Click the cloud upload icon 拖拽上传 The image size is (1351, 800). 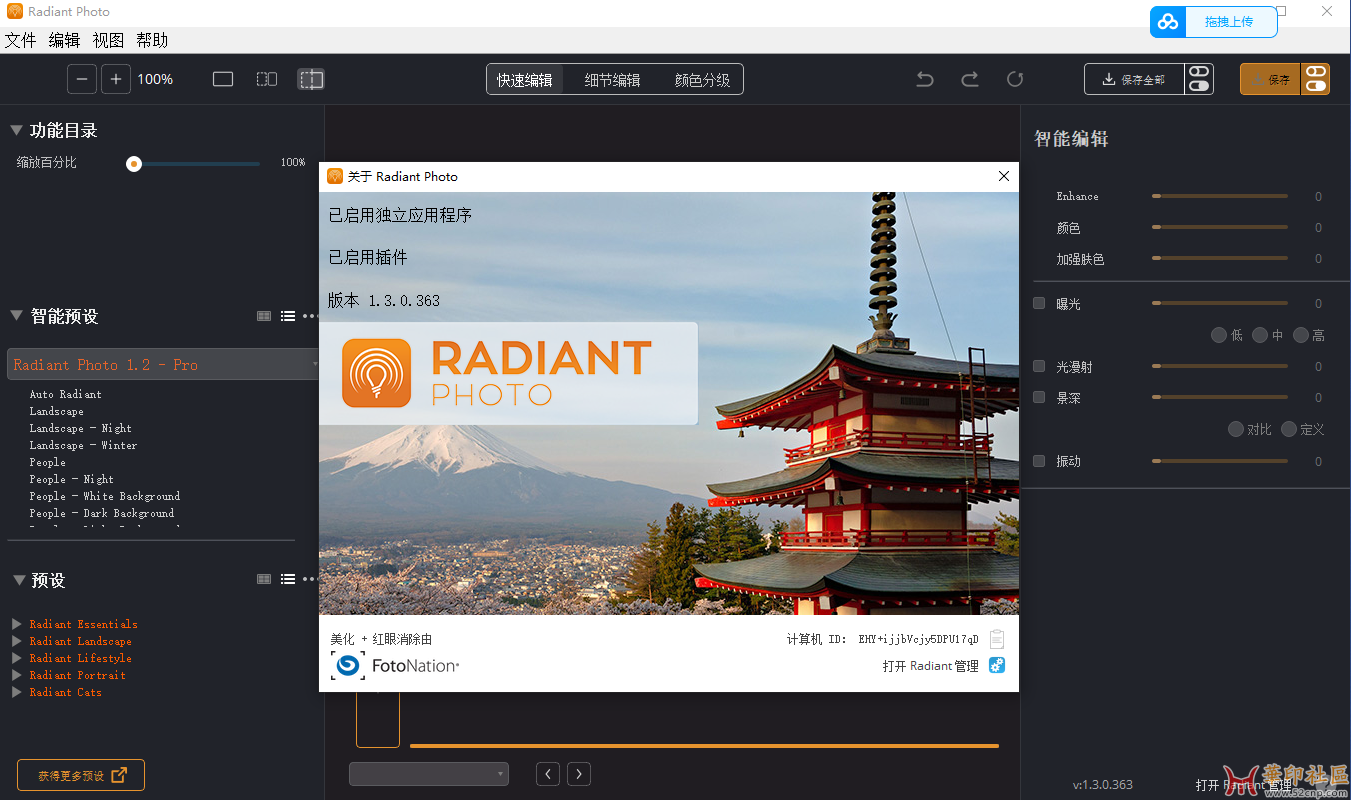pyautogui.click(x=1168, y=22)
